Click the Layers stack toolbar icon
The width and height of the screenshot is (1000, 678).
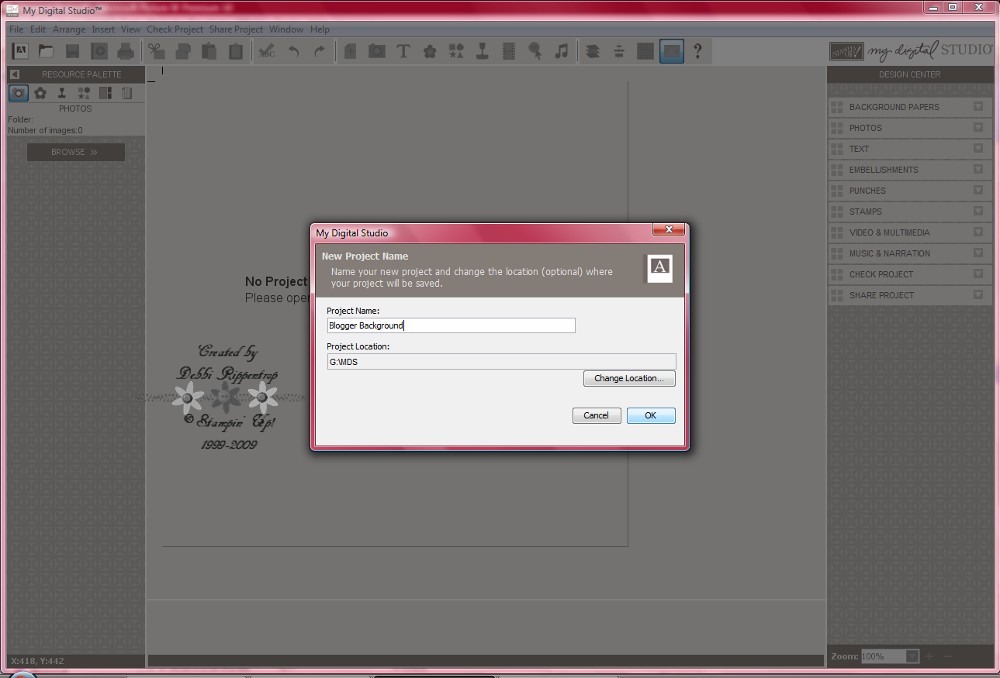coord(592,51)
